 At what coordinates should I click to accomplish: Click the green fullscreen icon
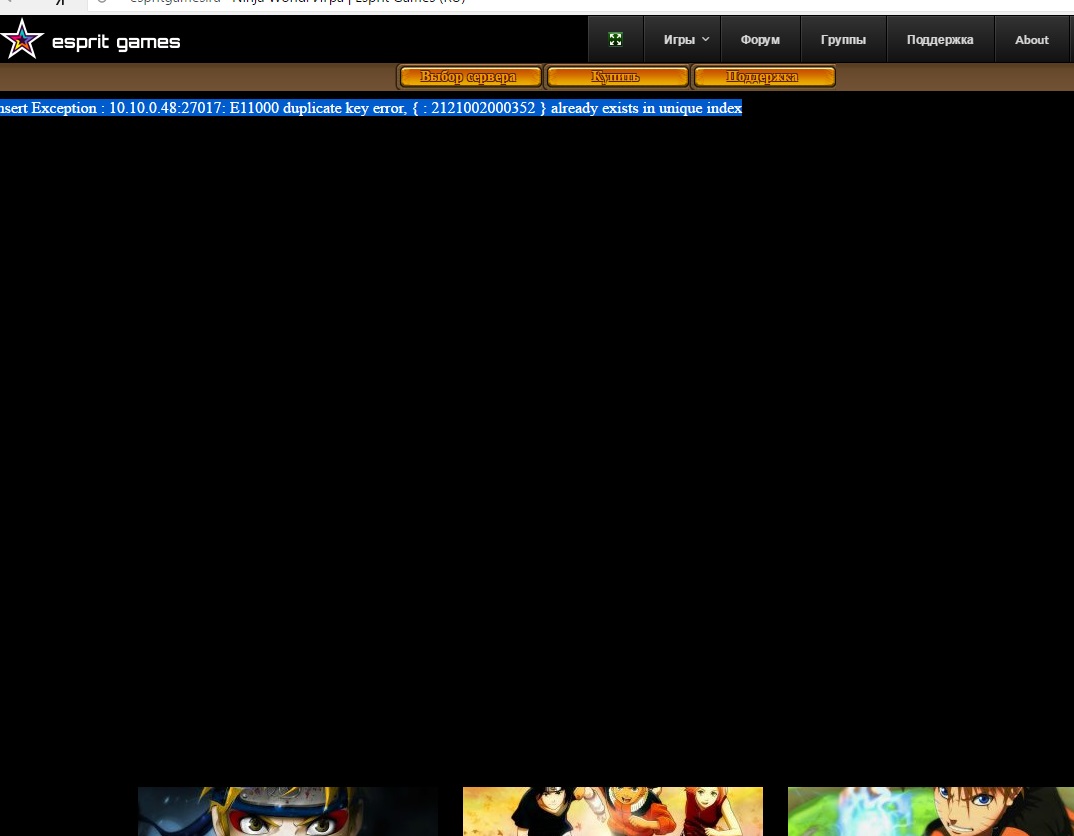click(615, 40)
